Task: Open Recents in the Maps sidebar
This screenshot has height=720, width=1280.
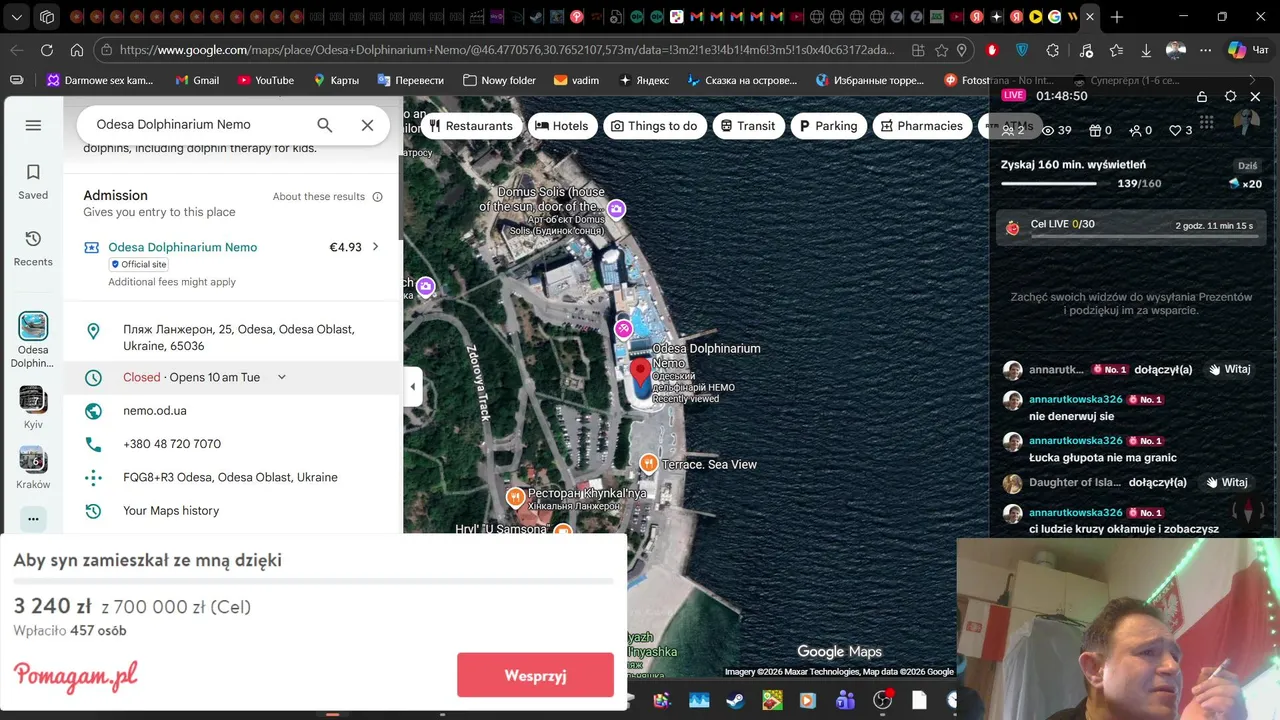Action: coord(33,248)
